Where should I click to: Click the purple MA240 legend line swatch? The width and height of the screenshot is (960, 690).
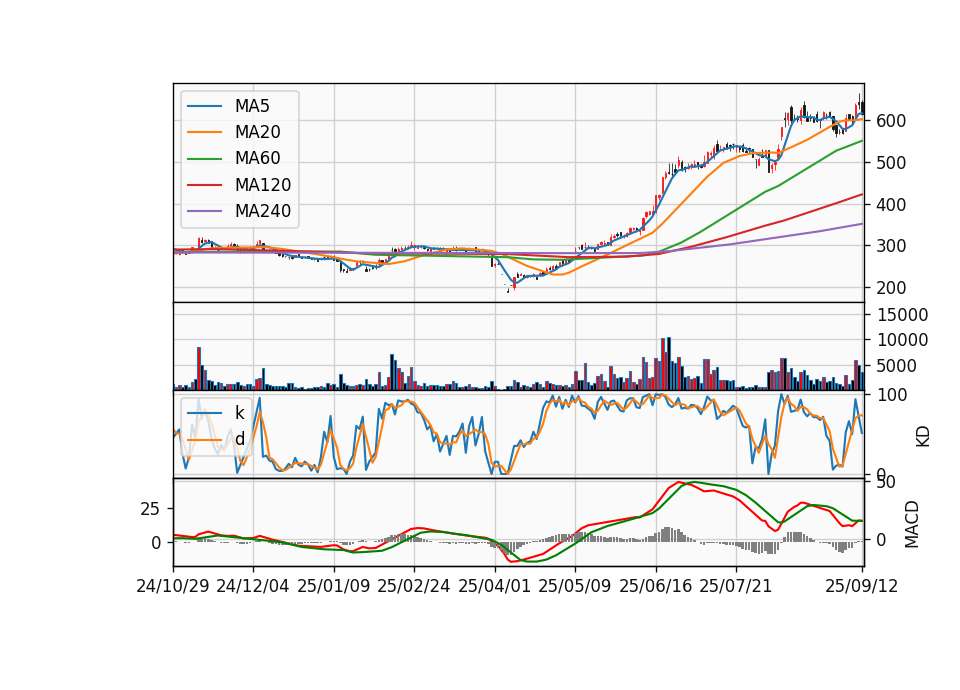[x=205, y=211]
